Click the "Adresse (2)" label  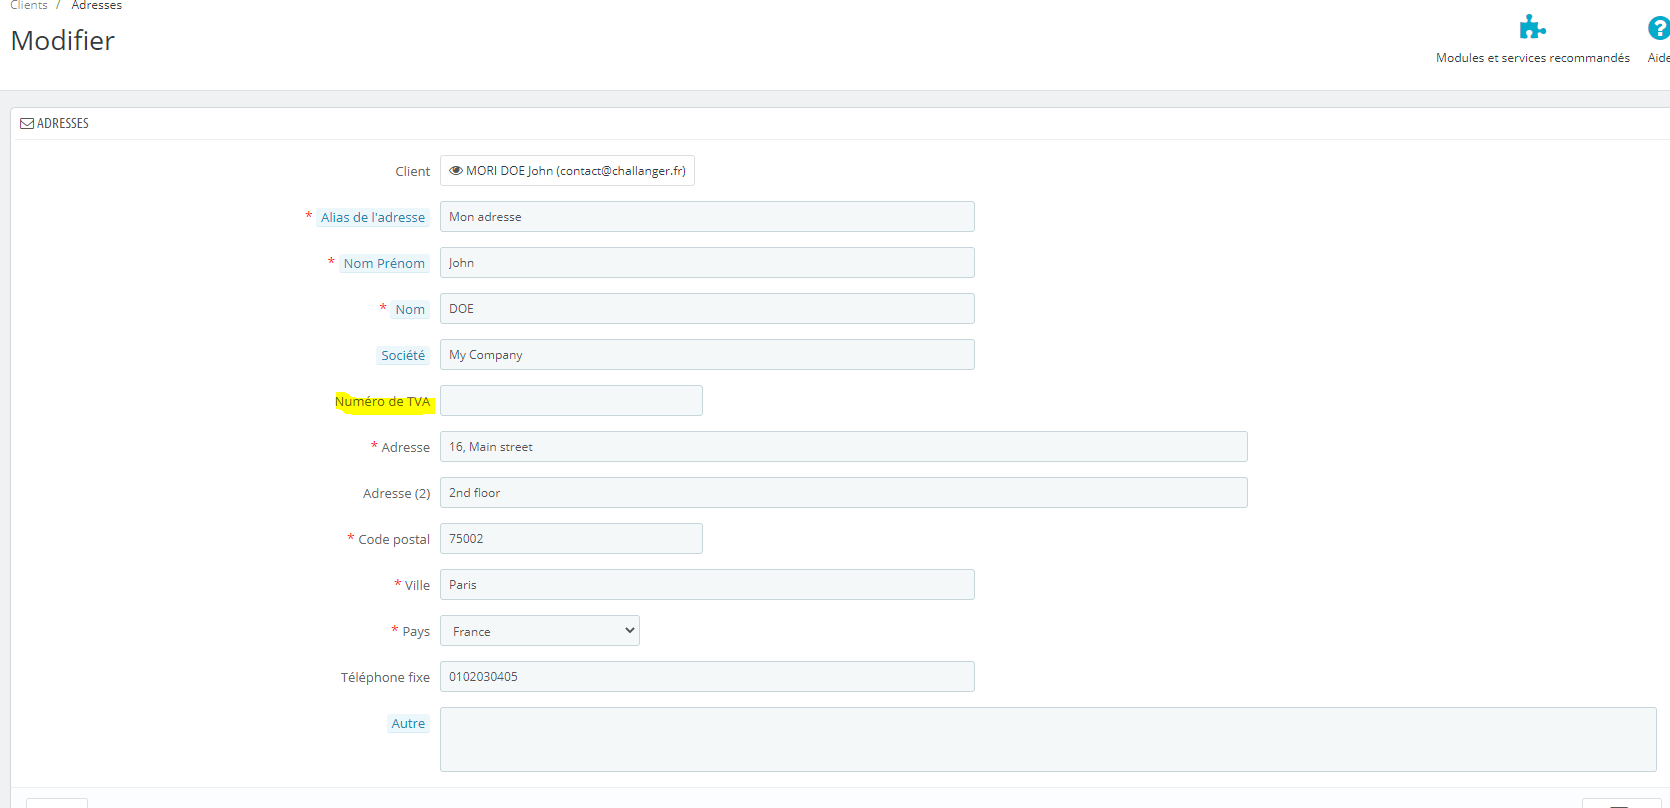[x=397, y=494]
